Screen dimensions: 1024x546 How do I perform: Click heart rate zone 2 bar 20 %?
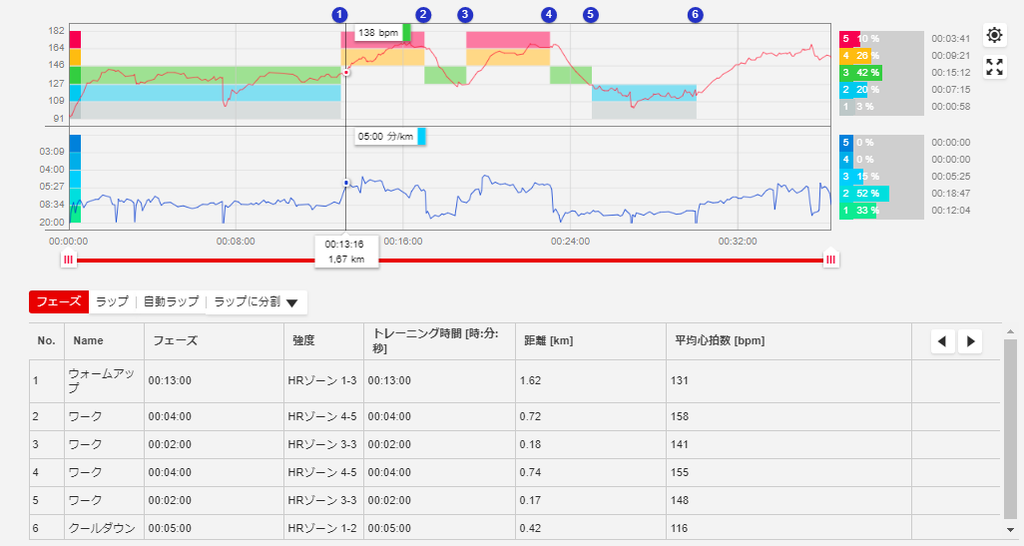(x=881, y=90)
